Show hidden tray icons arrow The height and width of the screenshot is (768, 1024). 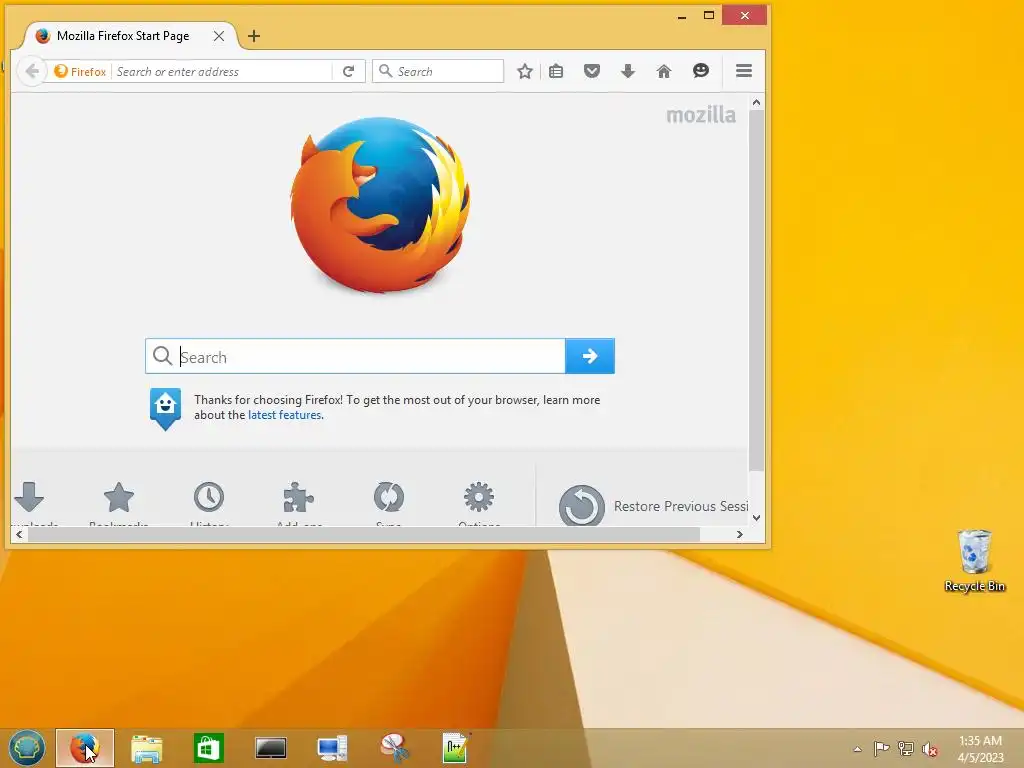pyautogui.click(x=857, y=749)
